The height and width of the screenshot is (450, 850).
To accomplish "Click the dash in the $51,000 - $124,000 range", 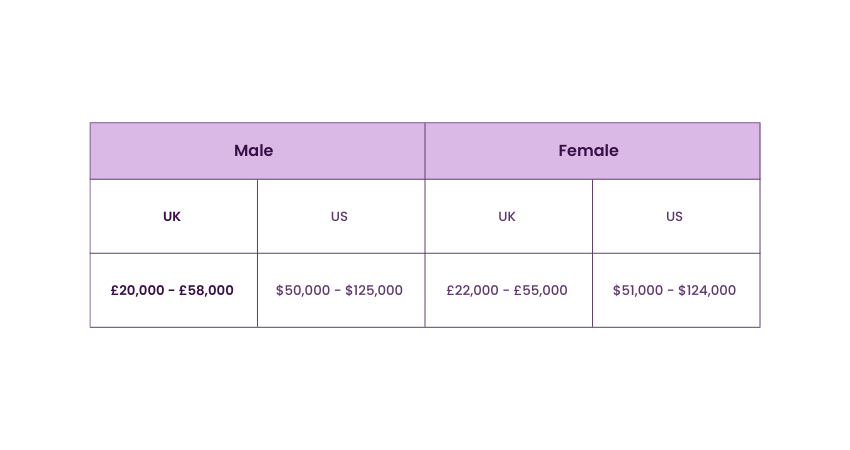I will 671,291.
